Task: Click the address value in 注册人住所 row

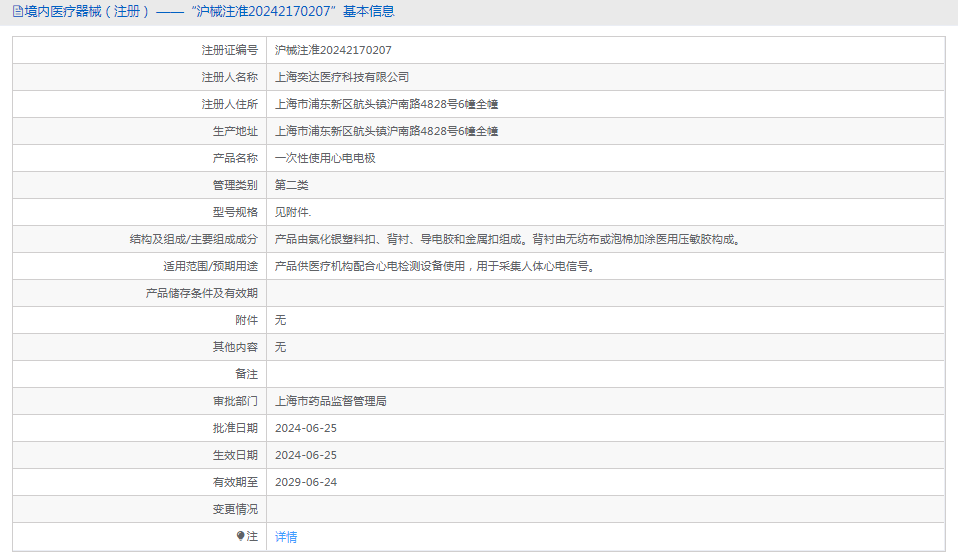Action: (x=386, y=104)
